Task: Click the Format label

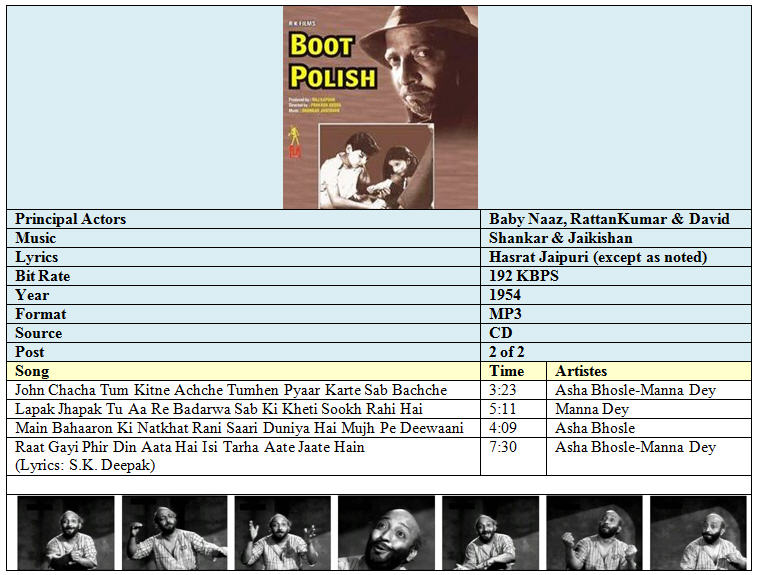Action: [41, 314]
